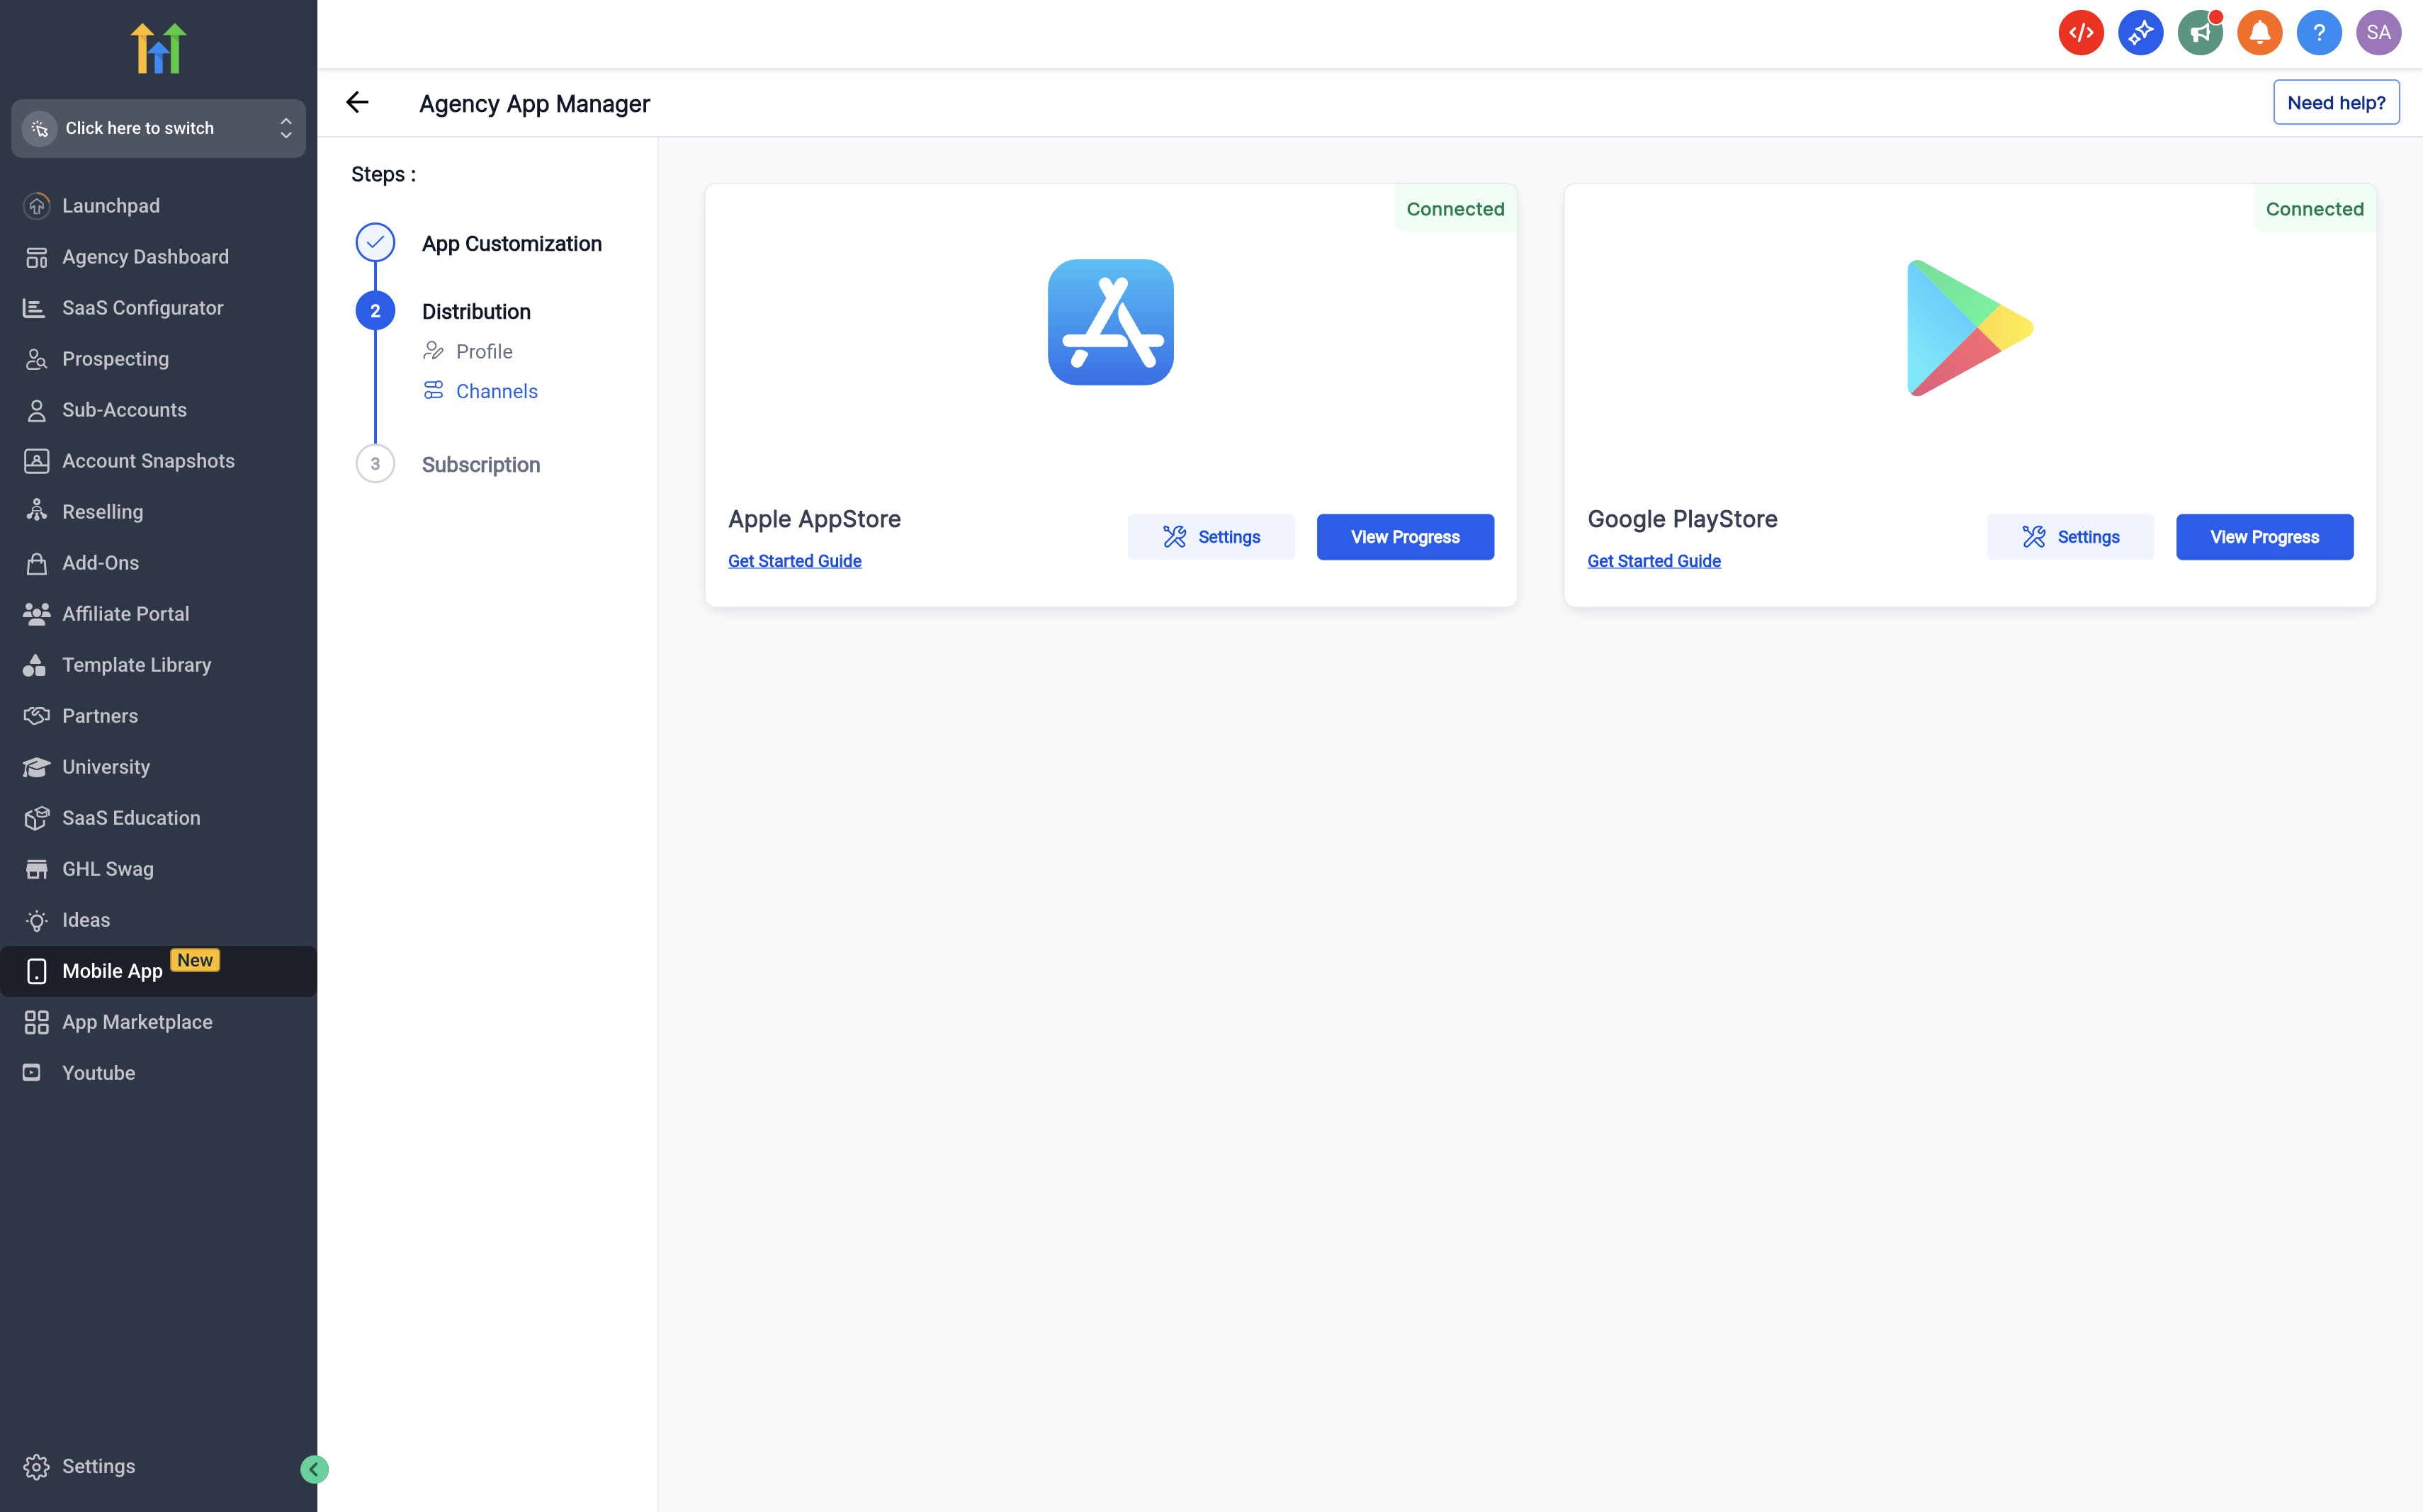Open Google PlayStore Get Started Guide
This screenshot has height=1512, width=2423.
1653,561
